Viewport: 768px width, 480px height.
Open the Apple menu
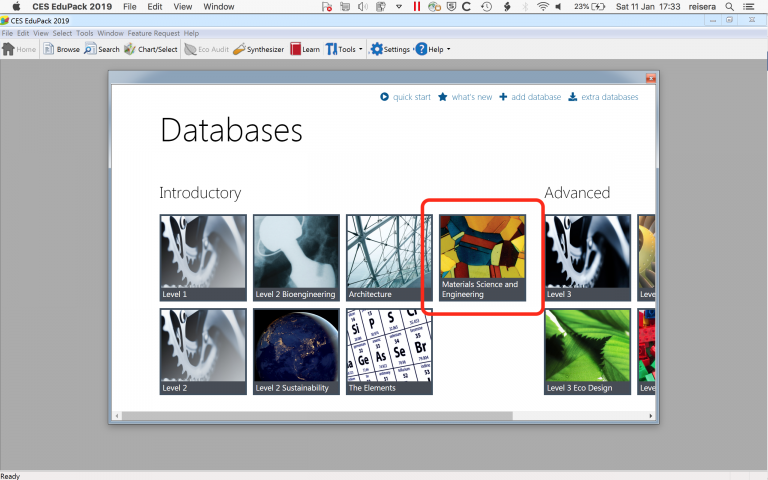tap(16, 6)
